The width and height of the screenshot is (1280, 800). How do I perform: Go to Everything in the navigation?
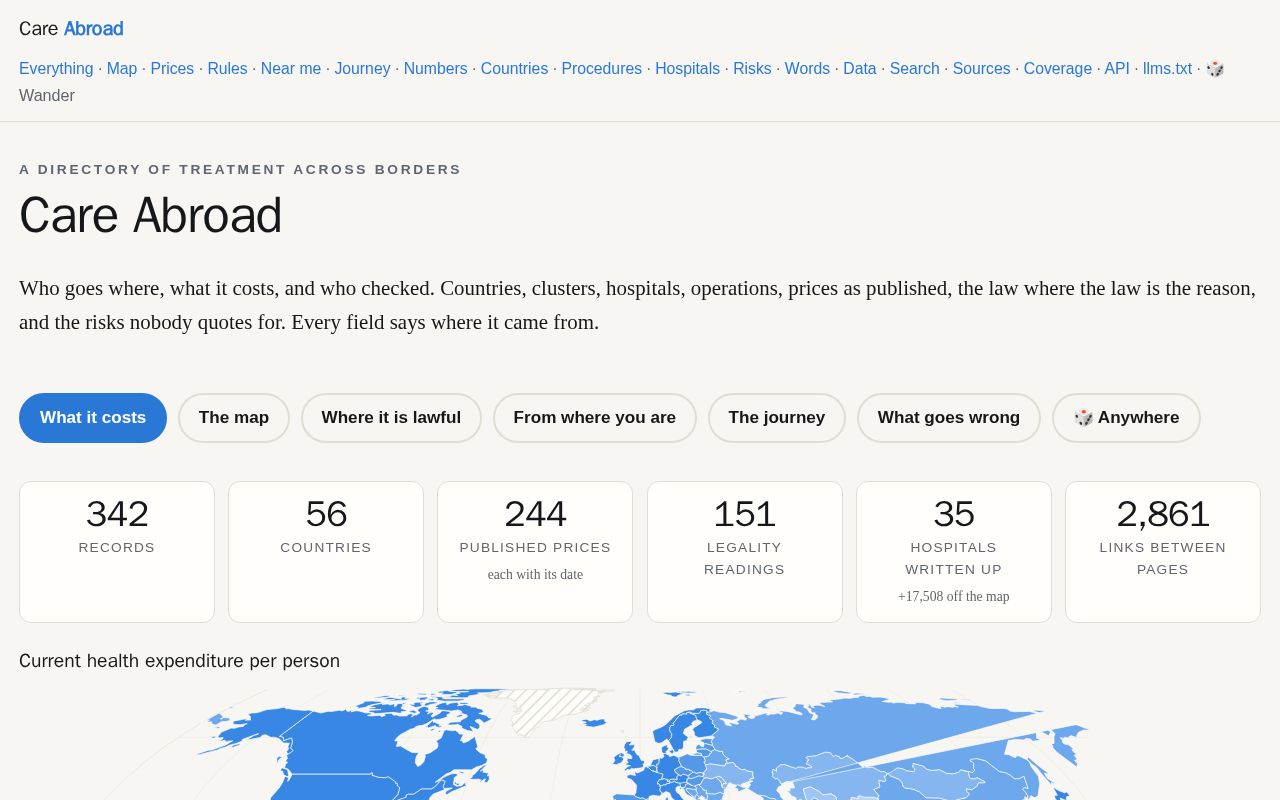56,69
